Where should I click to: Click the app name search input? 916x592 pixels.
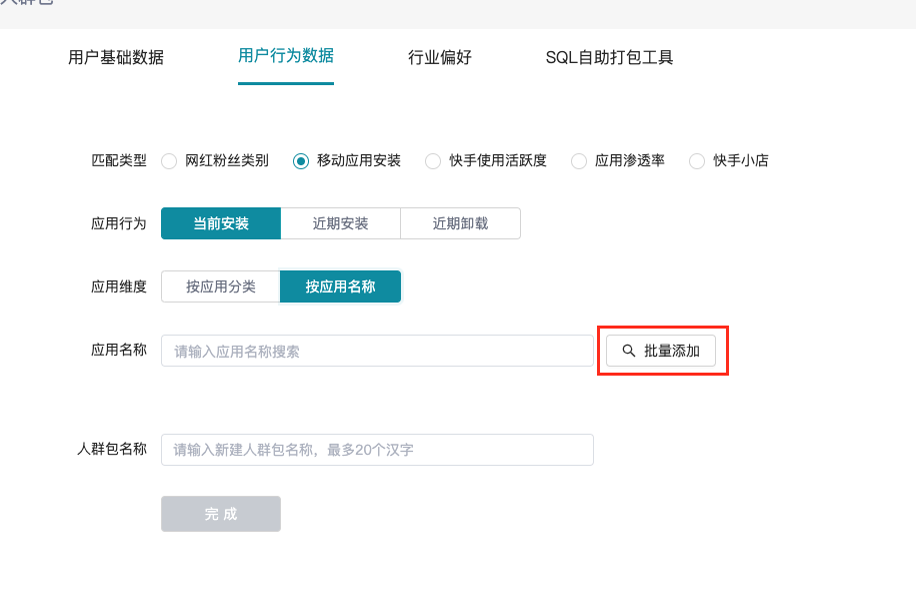pyautogui.click(x=377, y=350)
